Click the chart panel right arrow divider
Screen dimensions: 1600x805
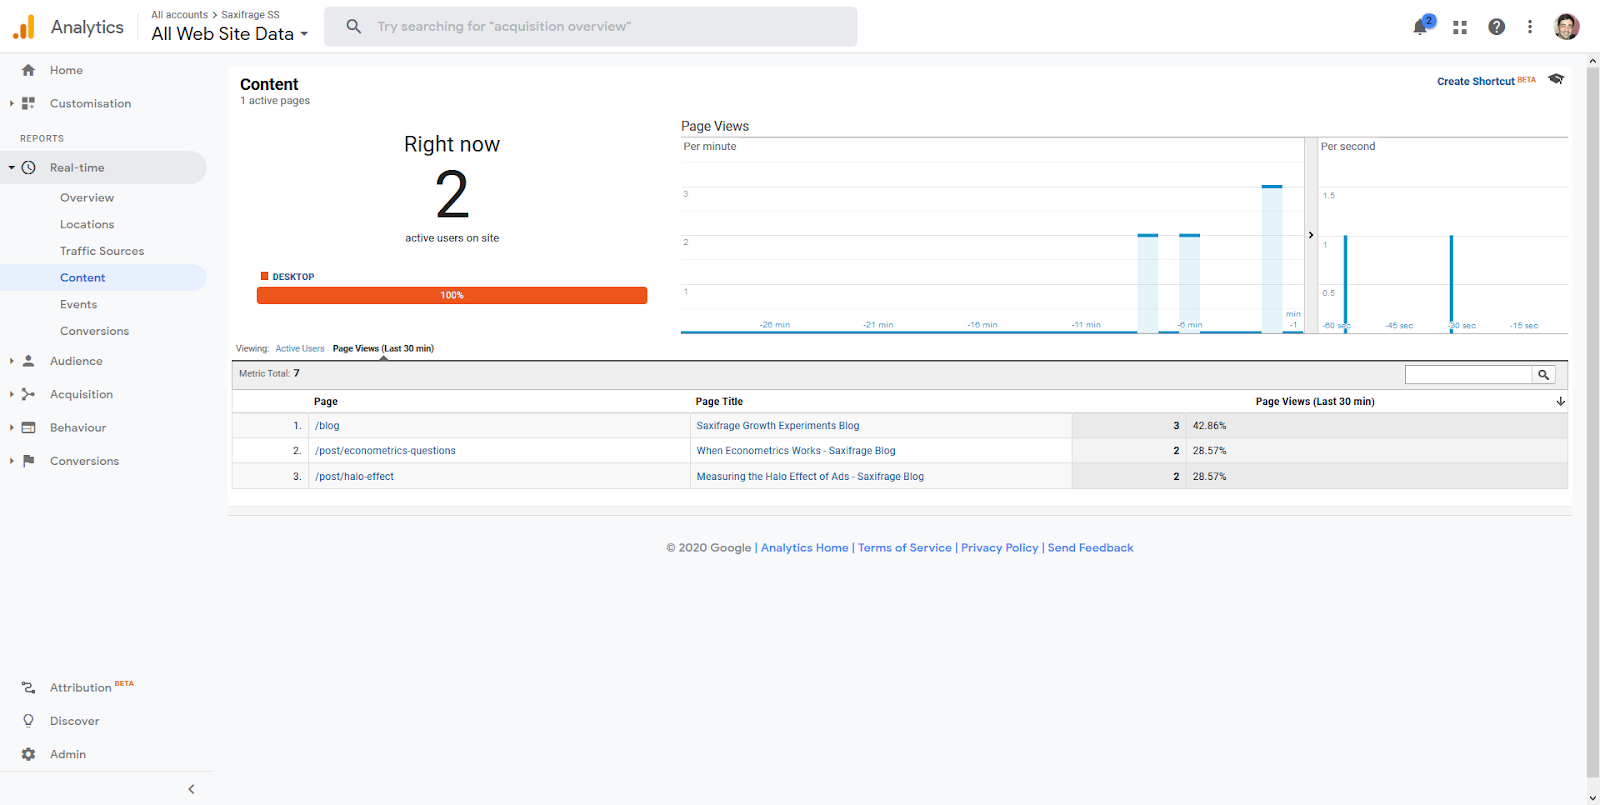point(1311,235)
